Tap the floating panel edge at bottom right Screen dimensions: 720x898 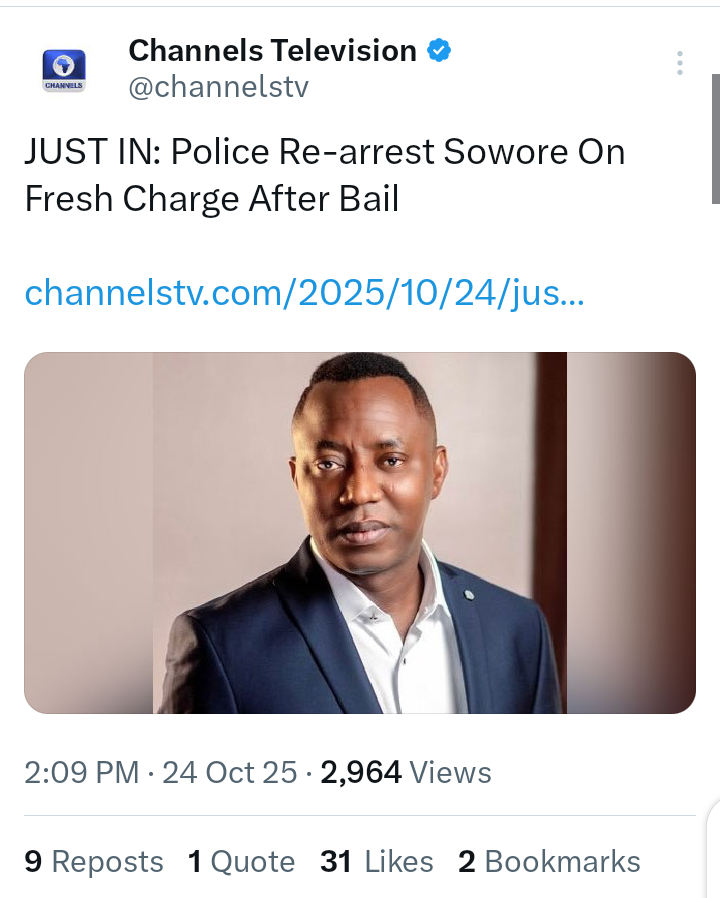(x=712, y=850)
